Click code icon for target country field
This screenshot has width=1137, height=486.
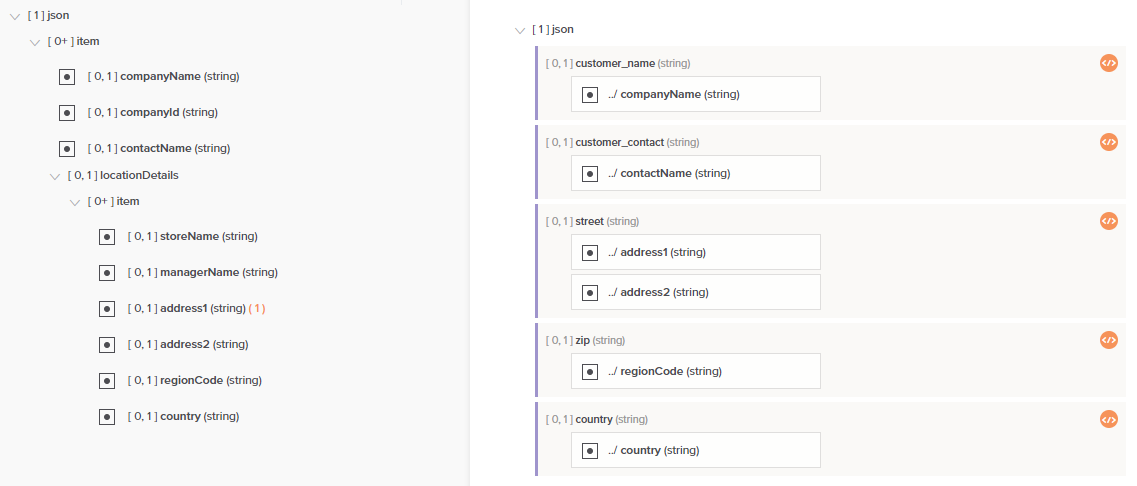coord(1108,419)
